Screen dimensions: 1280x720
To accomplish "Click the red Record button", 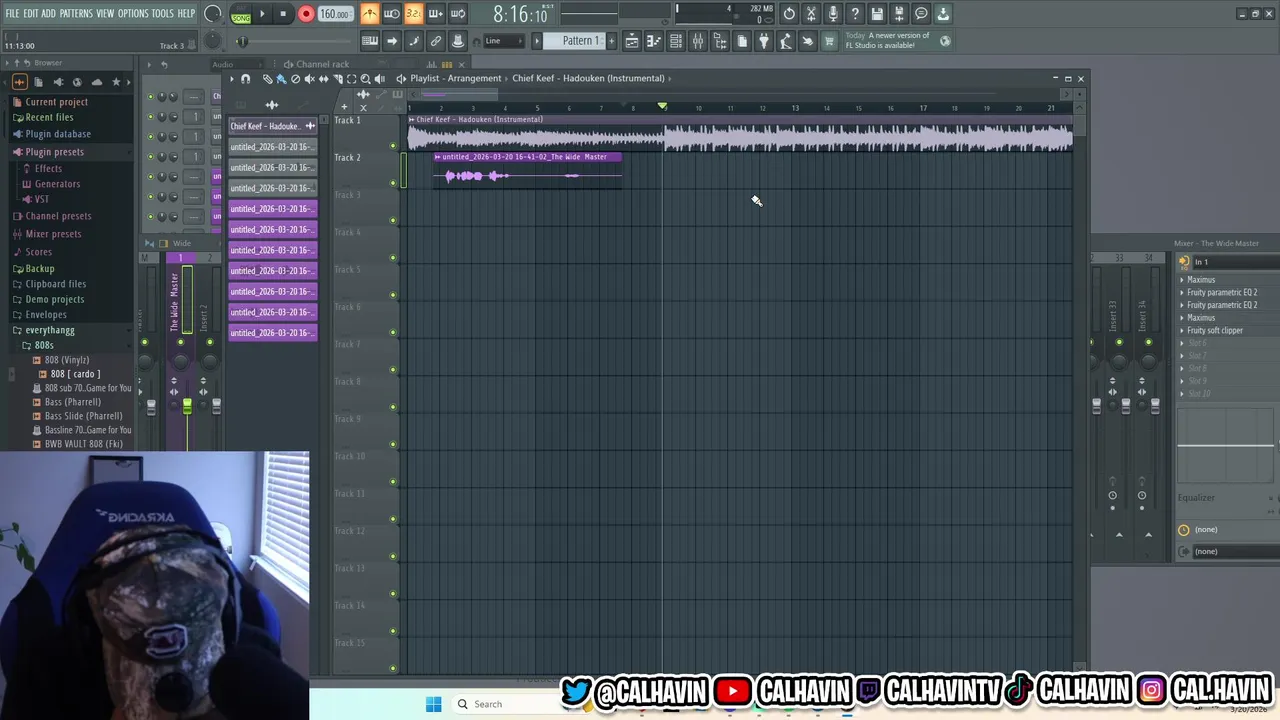I will [306, 14].
